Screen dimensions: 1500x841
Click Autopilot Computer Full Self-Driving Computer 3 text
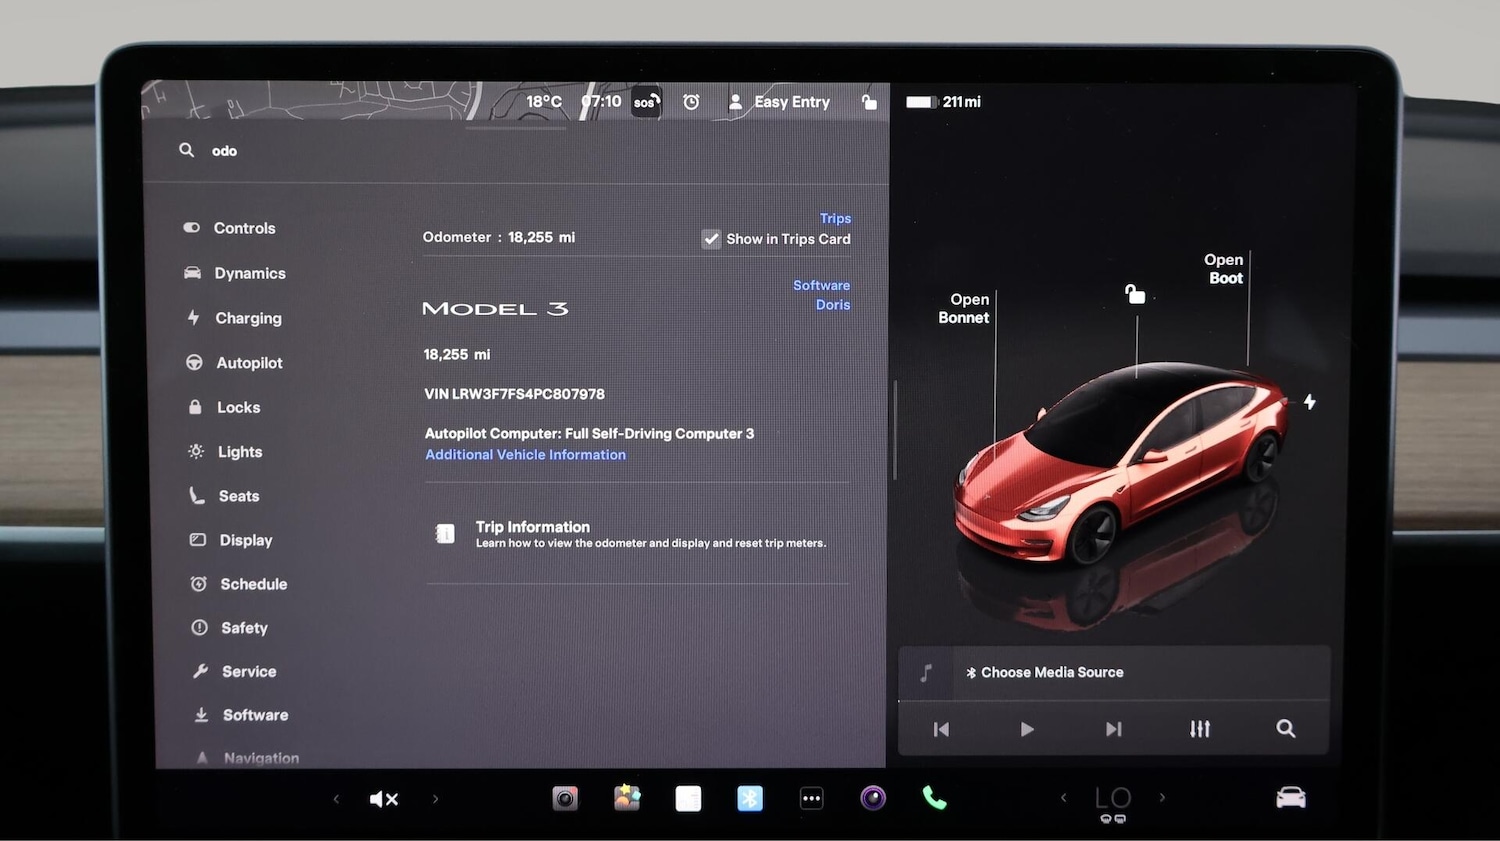[x=589, y=433]
